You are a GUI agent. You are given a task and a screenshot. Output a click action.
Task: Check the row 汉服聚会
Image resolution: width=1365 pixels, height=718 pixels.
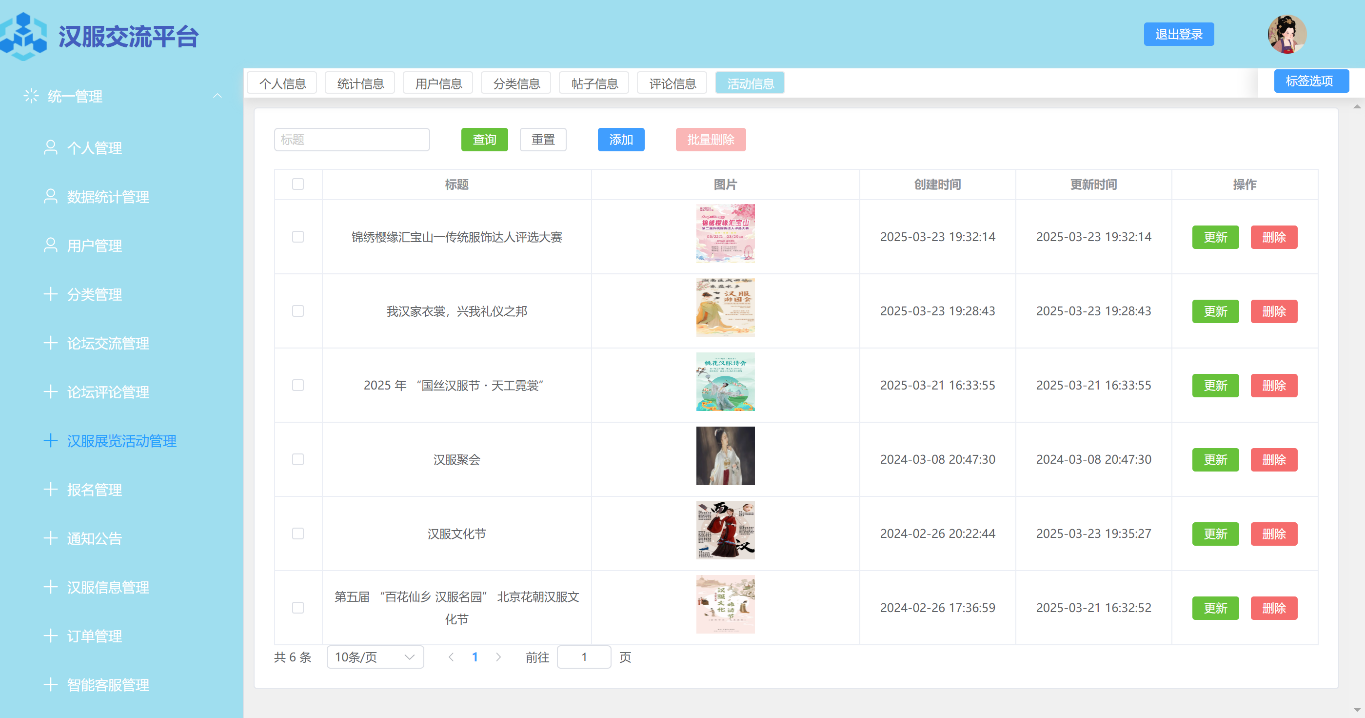298,459
